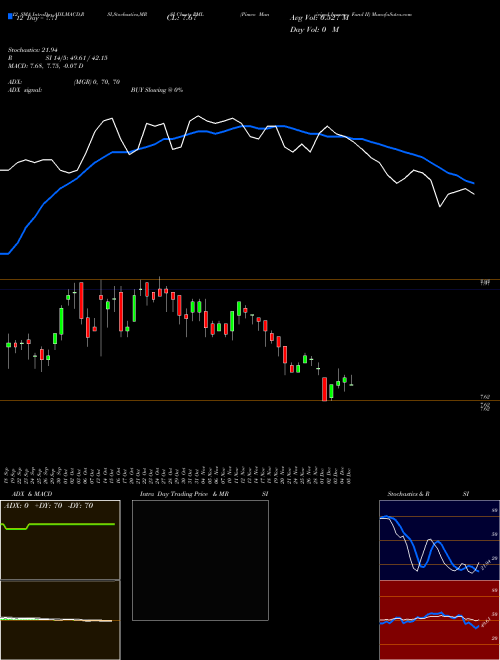Image resolution: width=500 pixels, height=660 pixels.
Task: Click the 'ADX signal:' label
Action: [x=25, y=90]
